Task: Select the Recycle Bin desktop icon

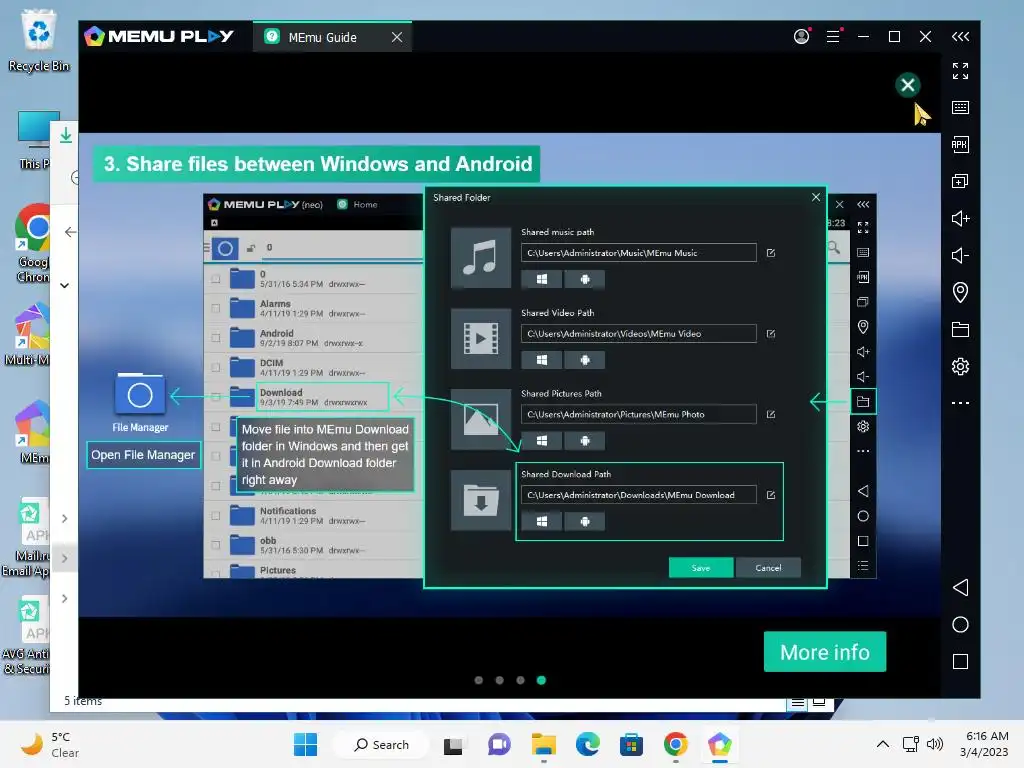Action: click(x=39, y=40)
